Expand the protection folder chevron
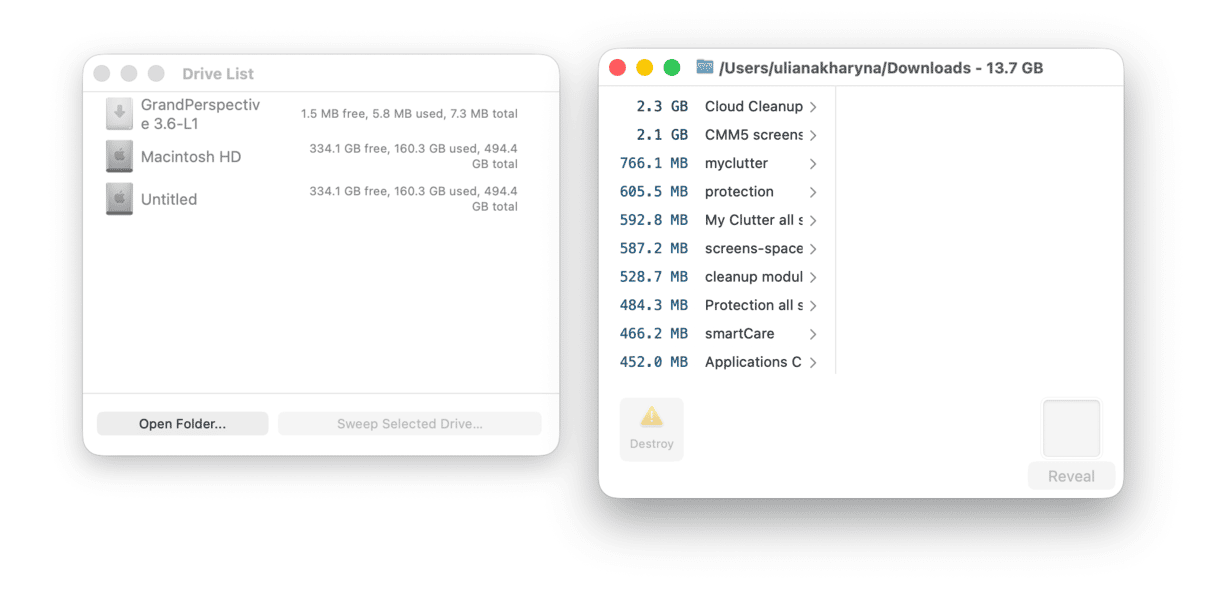This screenshot has height=594, width=1216. pyautogui.click(x=813, y=192)
